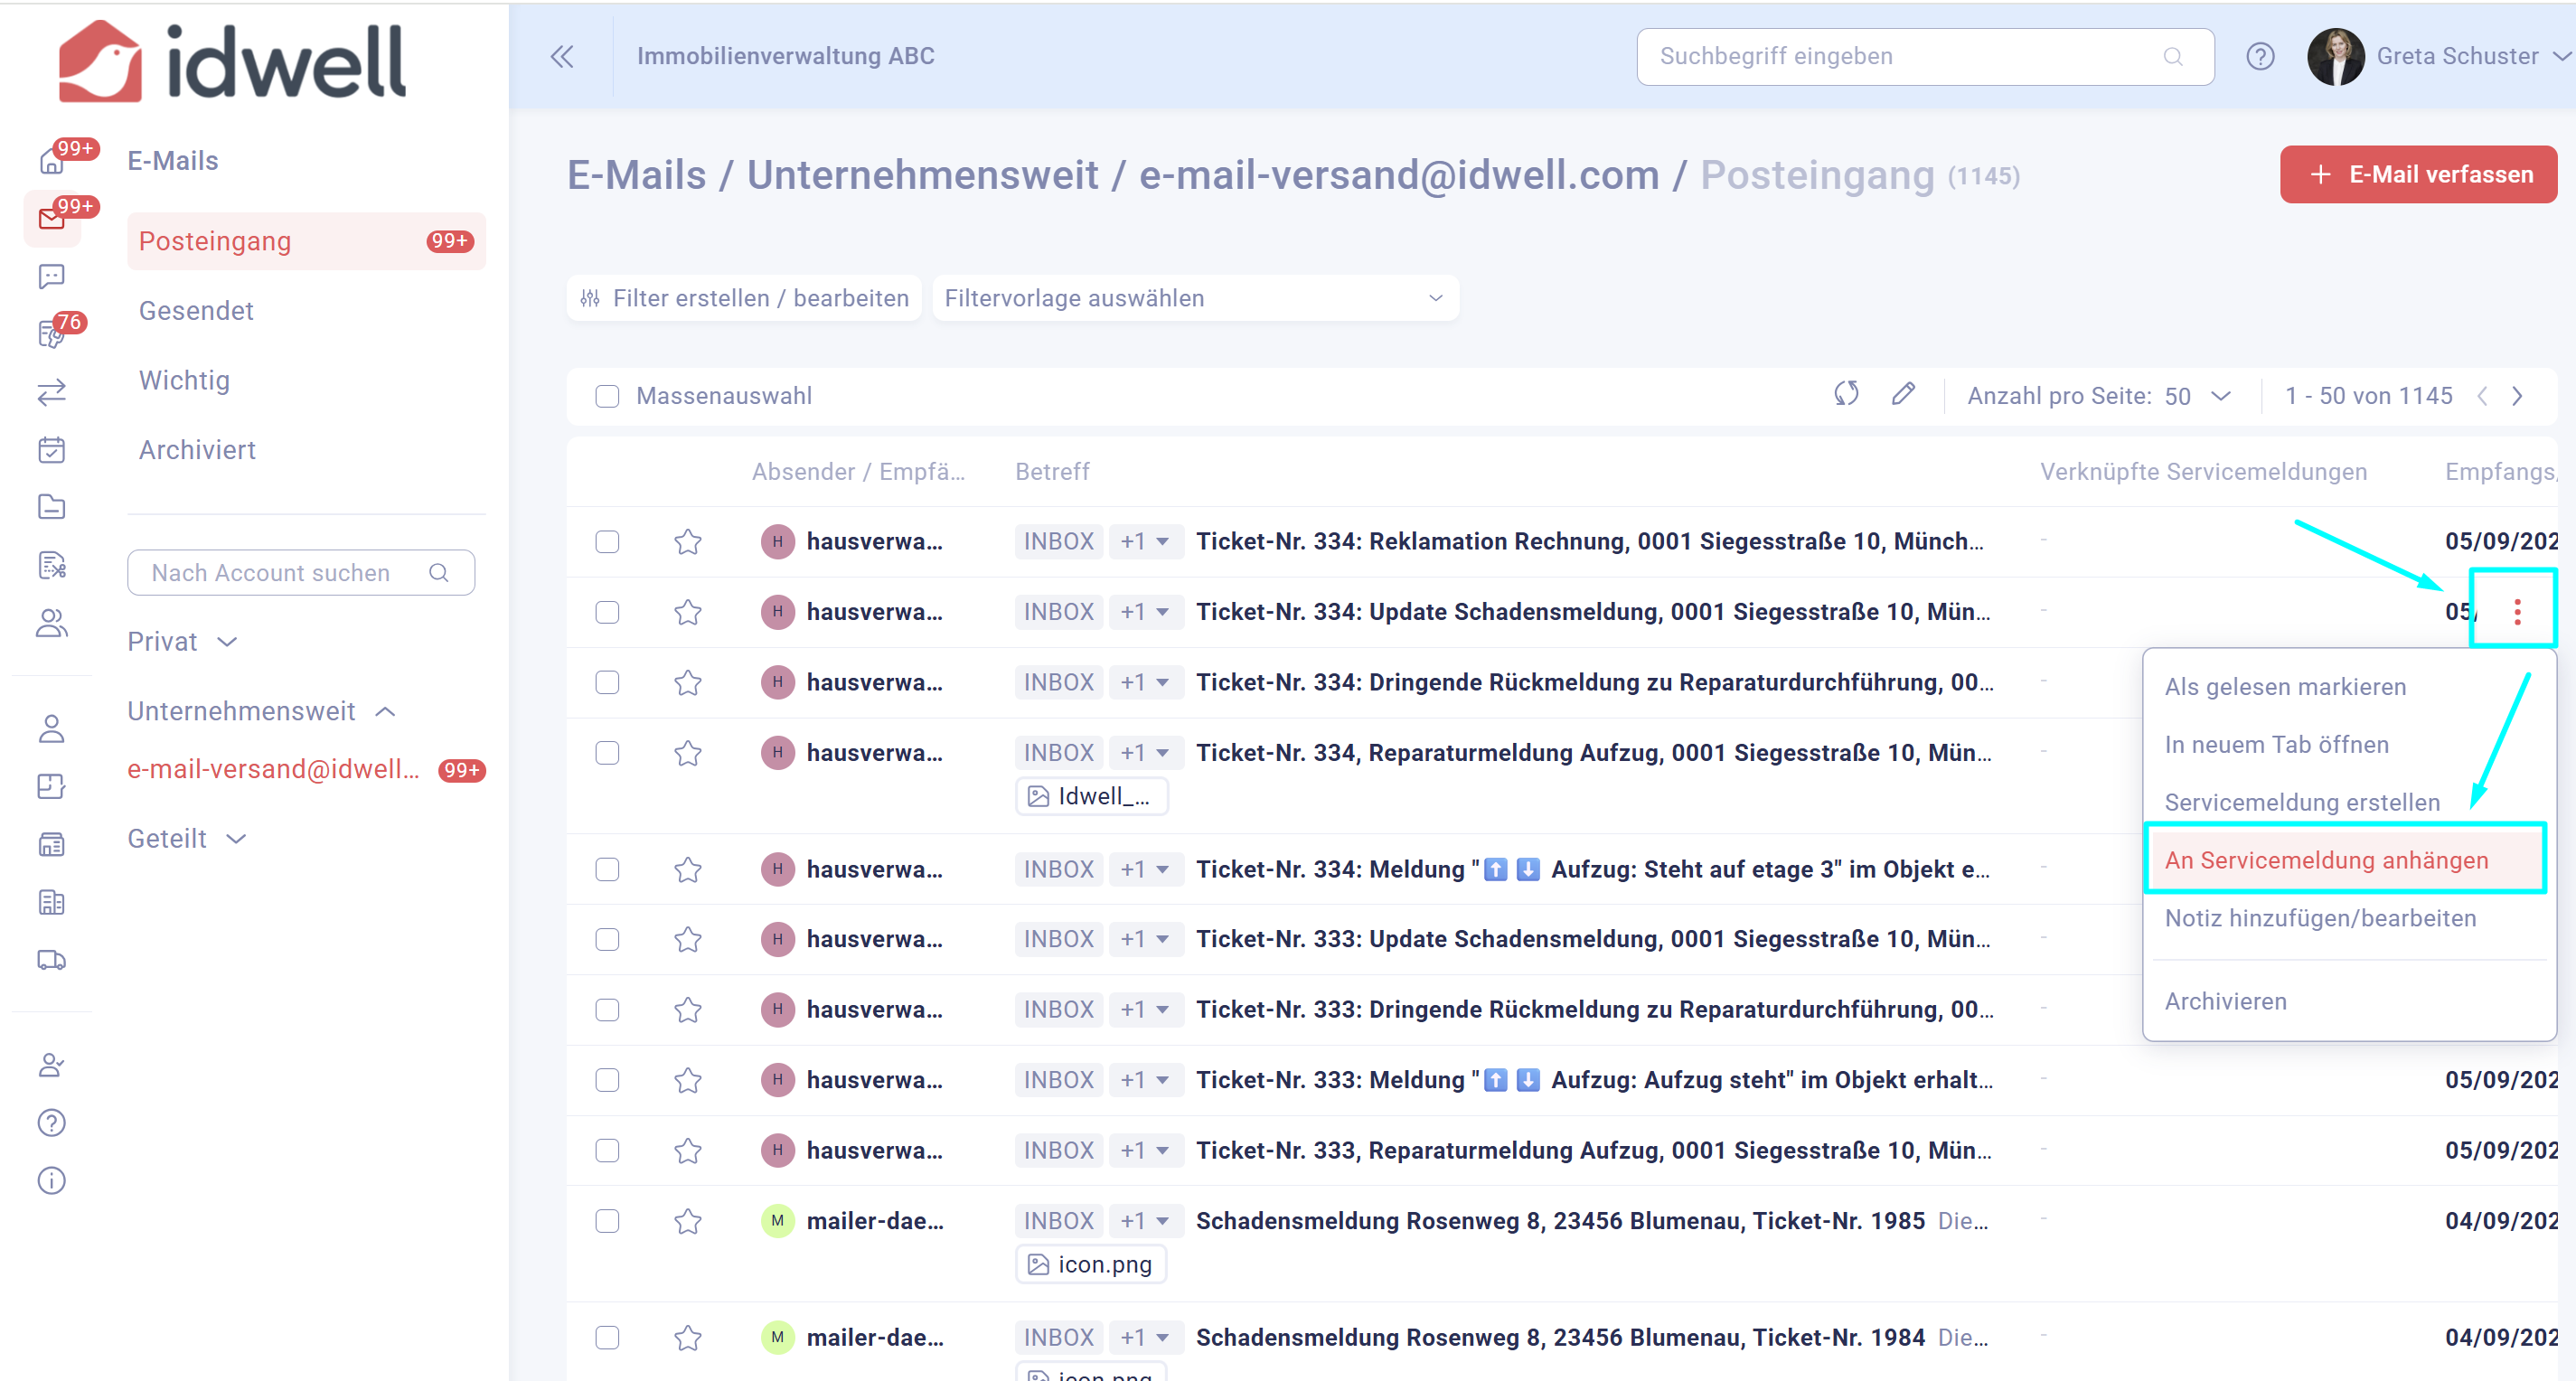Open the Posteingang folder in sidebar
Screen dimensions: 2576x1381
306,241
